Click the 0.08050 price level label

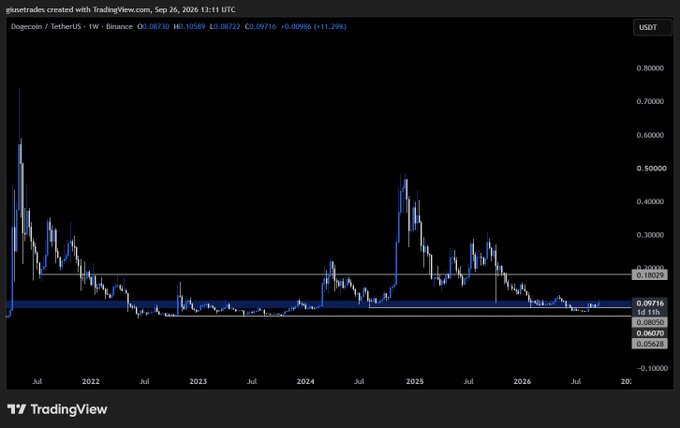point(649,322)
